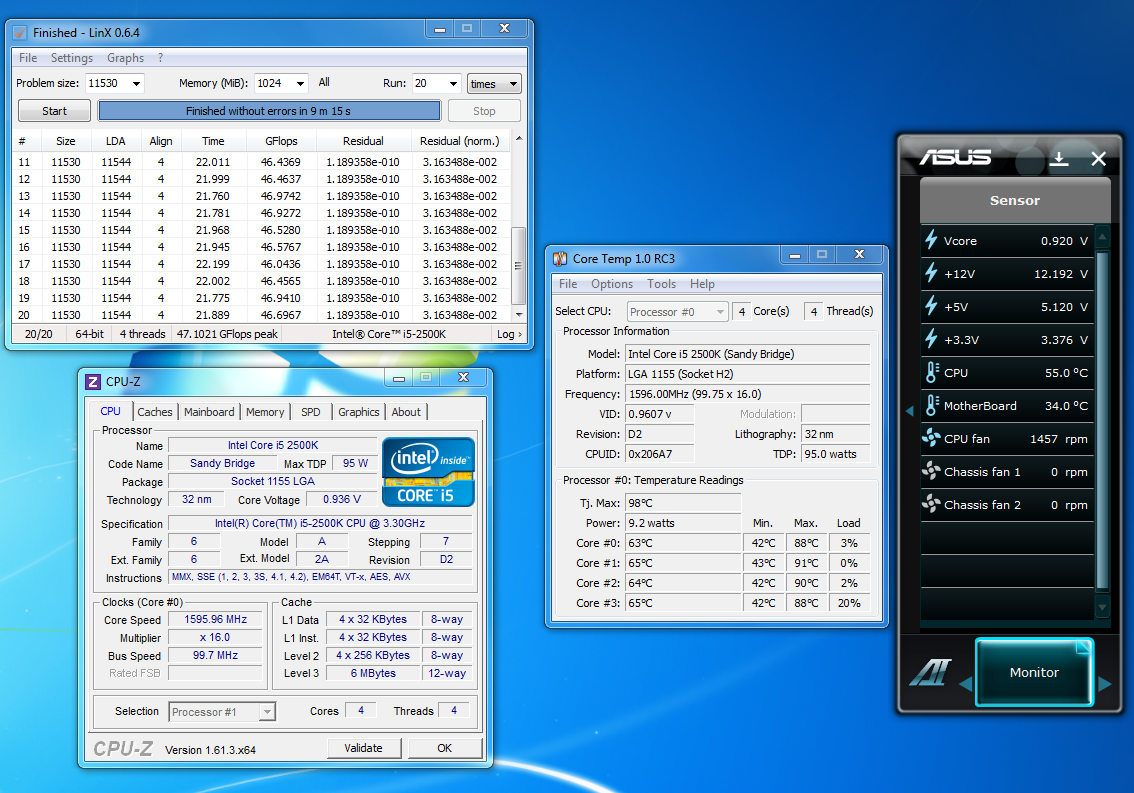Click the LinX results table scrollbar thumb
The height and width of the screenshot is (793, 1134).
(518, 265)
